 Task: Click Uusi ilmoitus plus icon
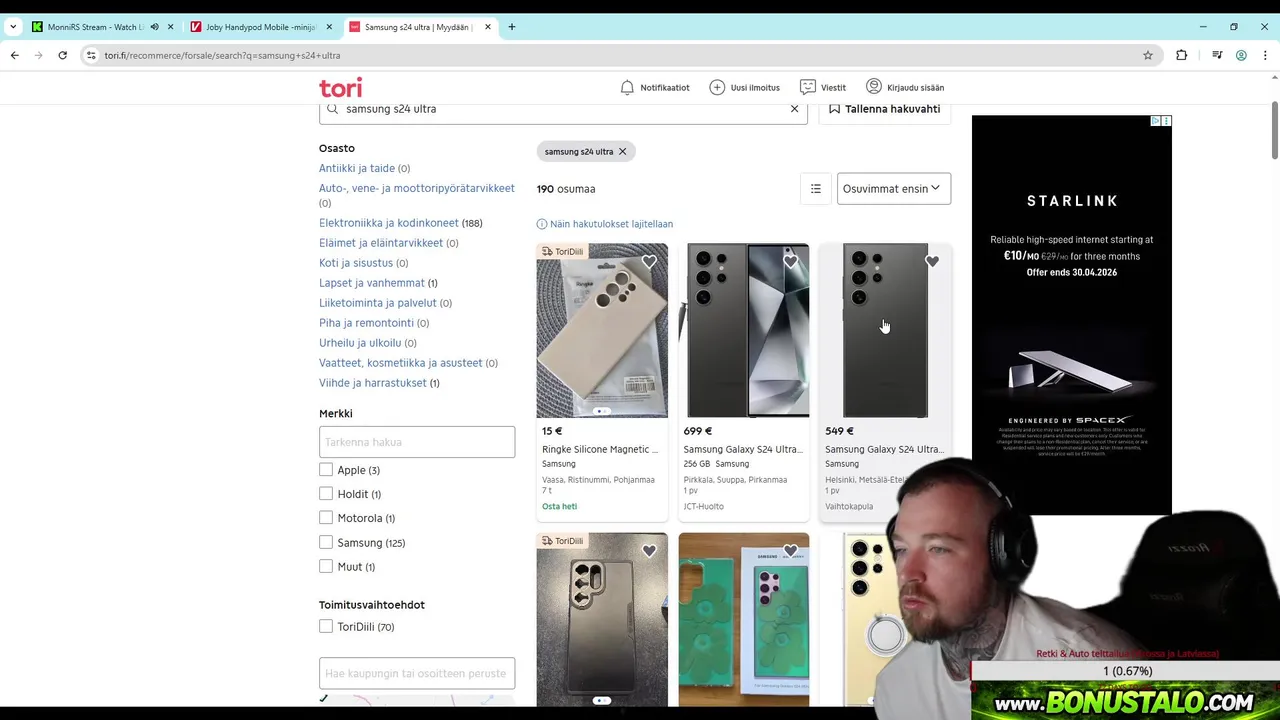[717, 88]
